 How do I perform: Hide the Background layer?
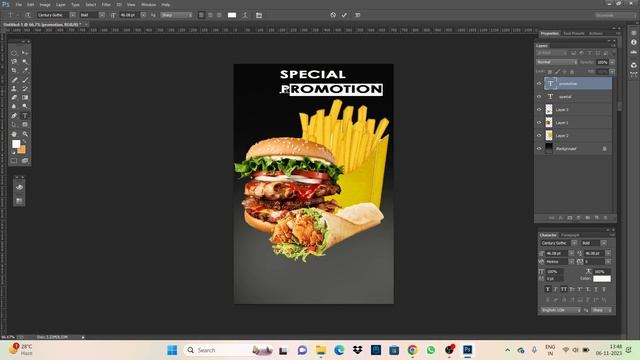[x=539, y=149]
